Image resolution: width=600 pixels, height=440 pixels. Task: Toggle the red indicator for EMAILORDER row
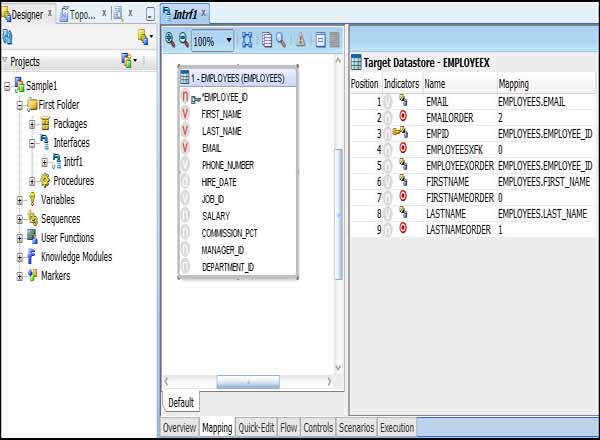pyautogui.click(x=402, y=117)
